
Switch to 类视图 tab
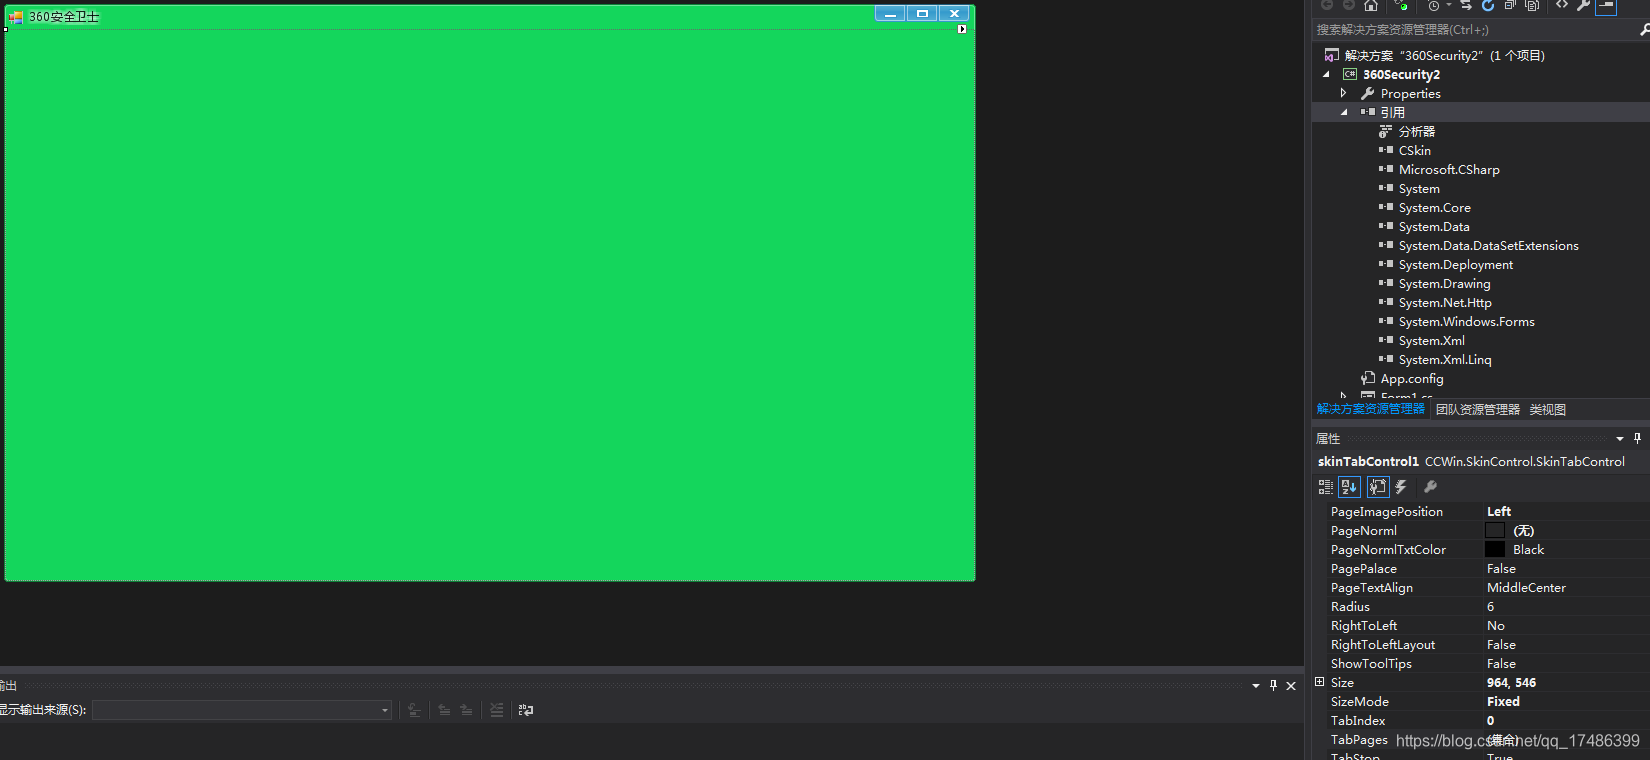pos(1548,410)
